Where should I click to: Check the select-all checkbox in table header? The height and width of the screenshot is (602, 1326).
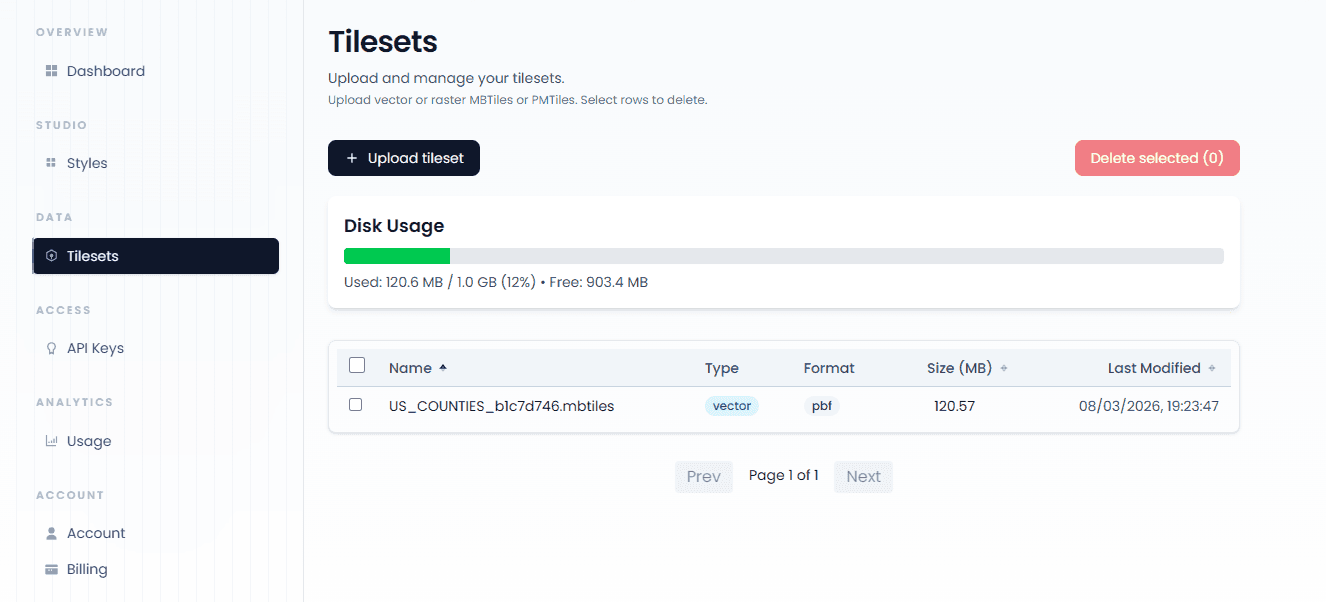[357, 365]
